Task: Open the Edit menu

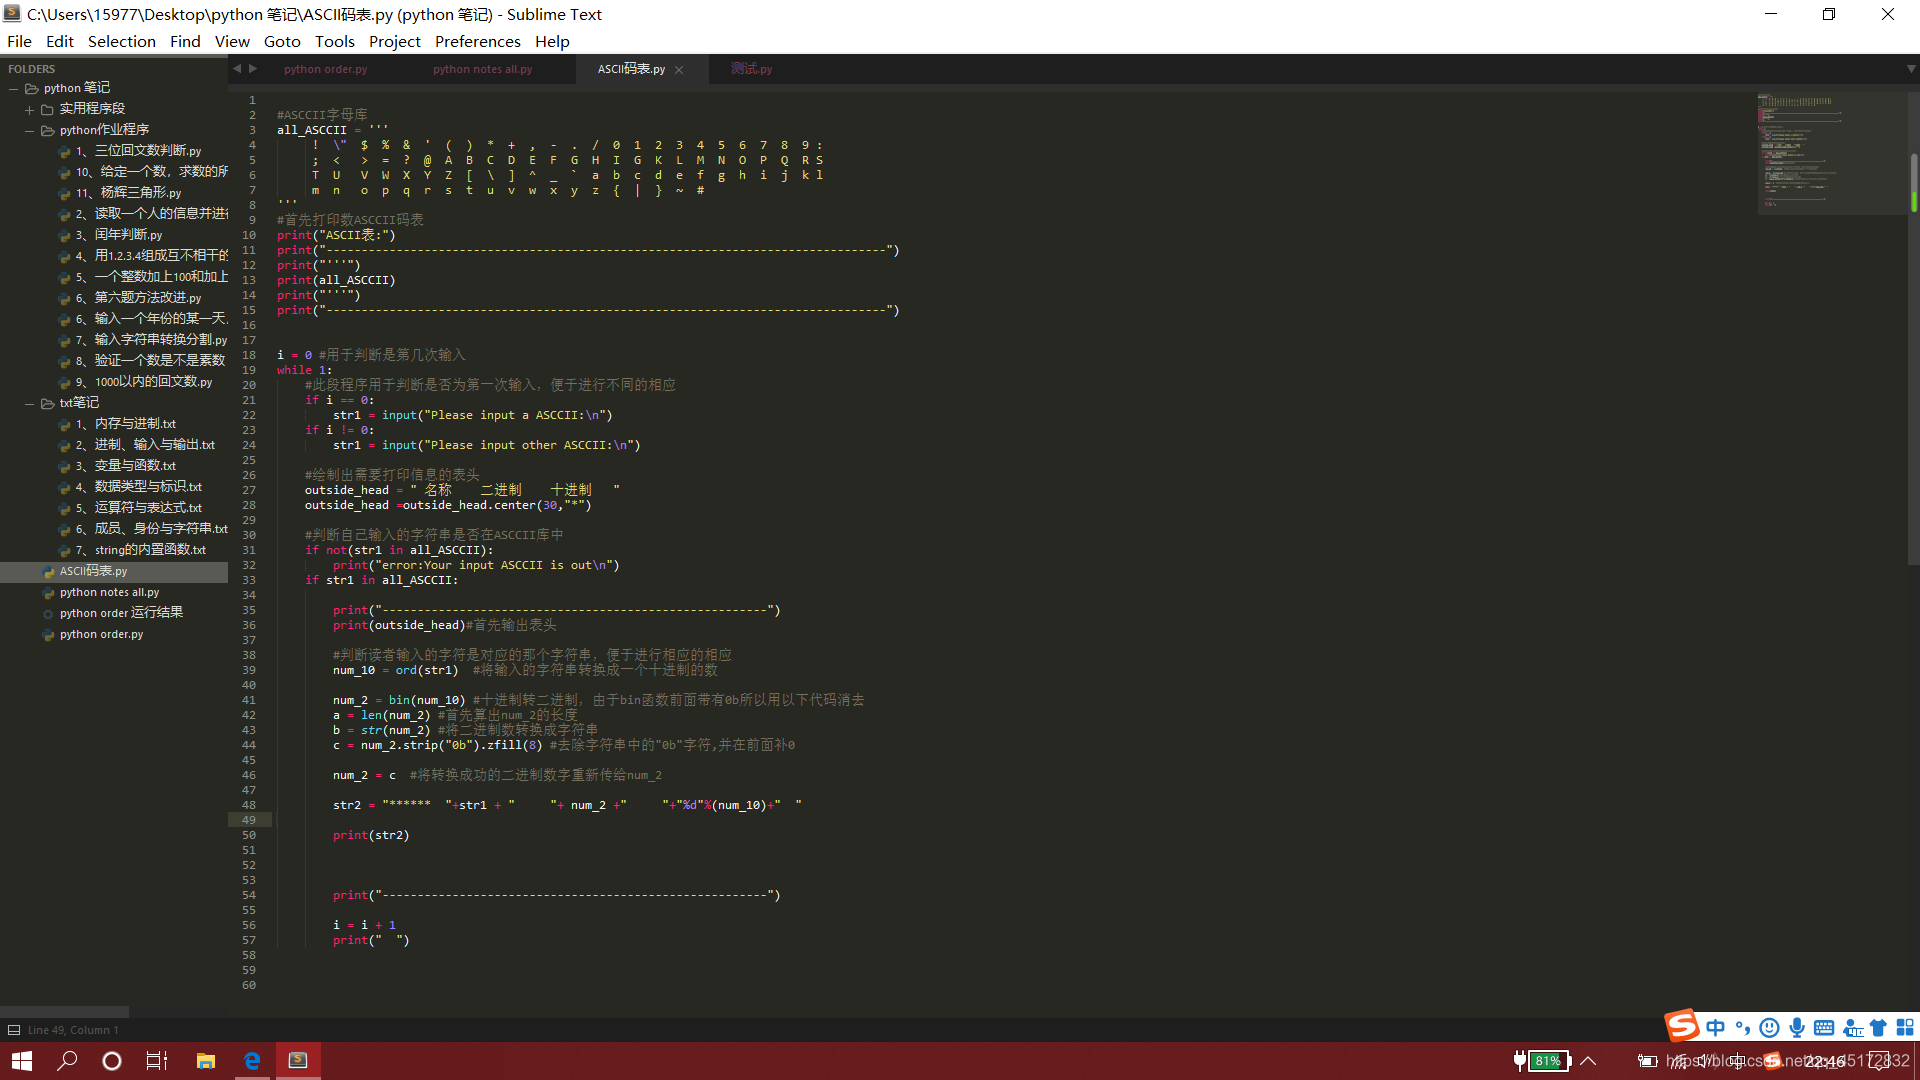Action: coord(60,41)
